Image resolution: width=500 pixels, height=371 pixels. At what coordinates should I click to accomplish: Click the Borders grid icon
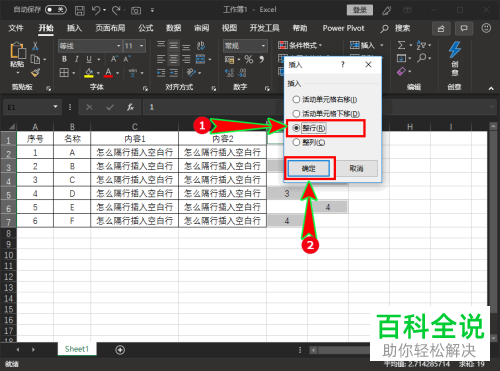pos(64,72)
